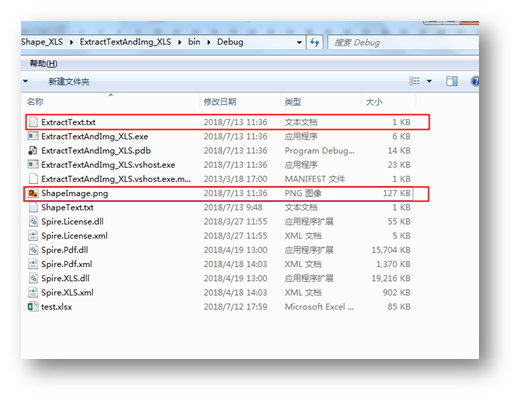Click the vshost.exe manifest file icon
The height and width of the screenshot is (401, 521).
pos(33,179)
